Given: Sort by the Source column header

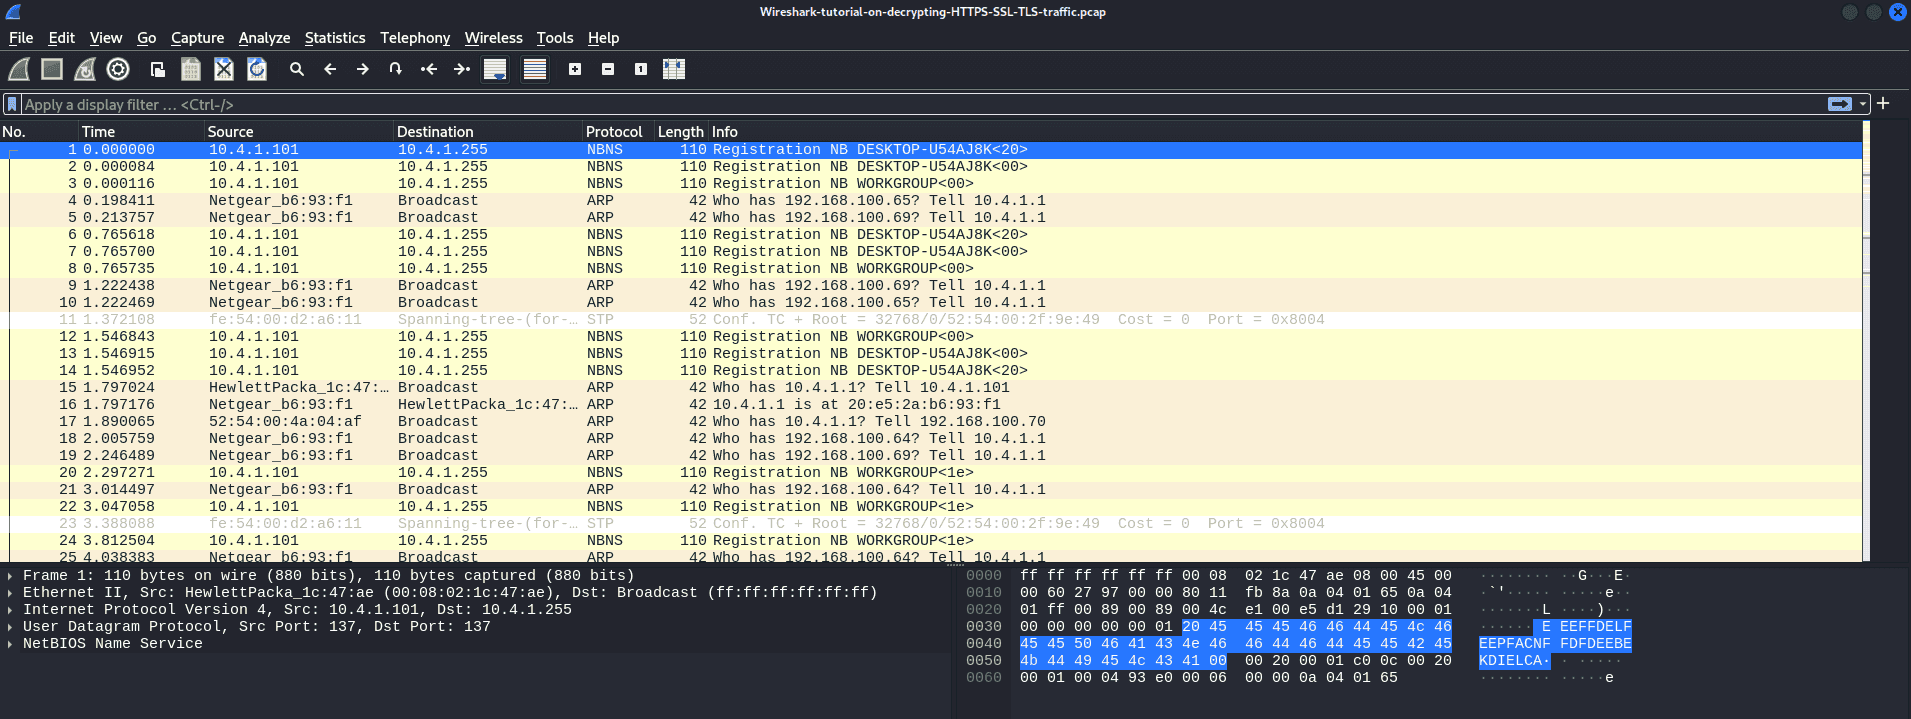Looking at the screenshot, I should pos(298,132).
